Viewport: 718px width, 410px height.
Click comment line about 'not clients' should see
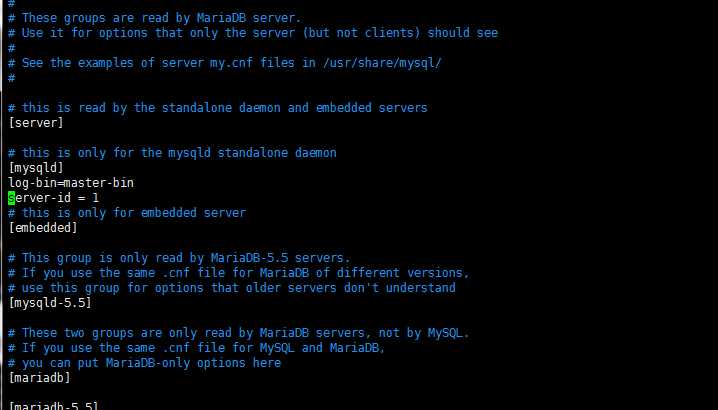coord(253,33)
